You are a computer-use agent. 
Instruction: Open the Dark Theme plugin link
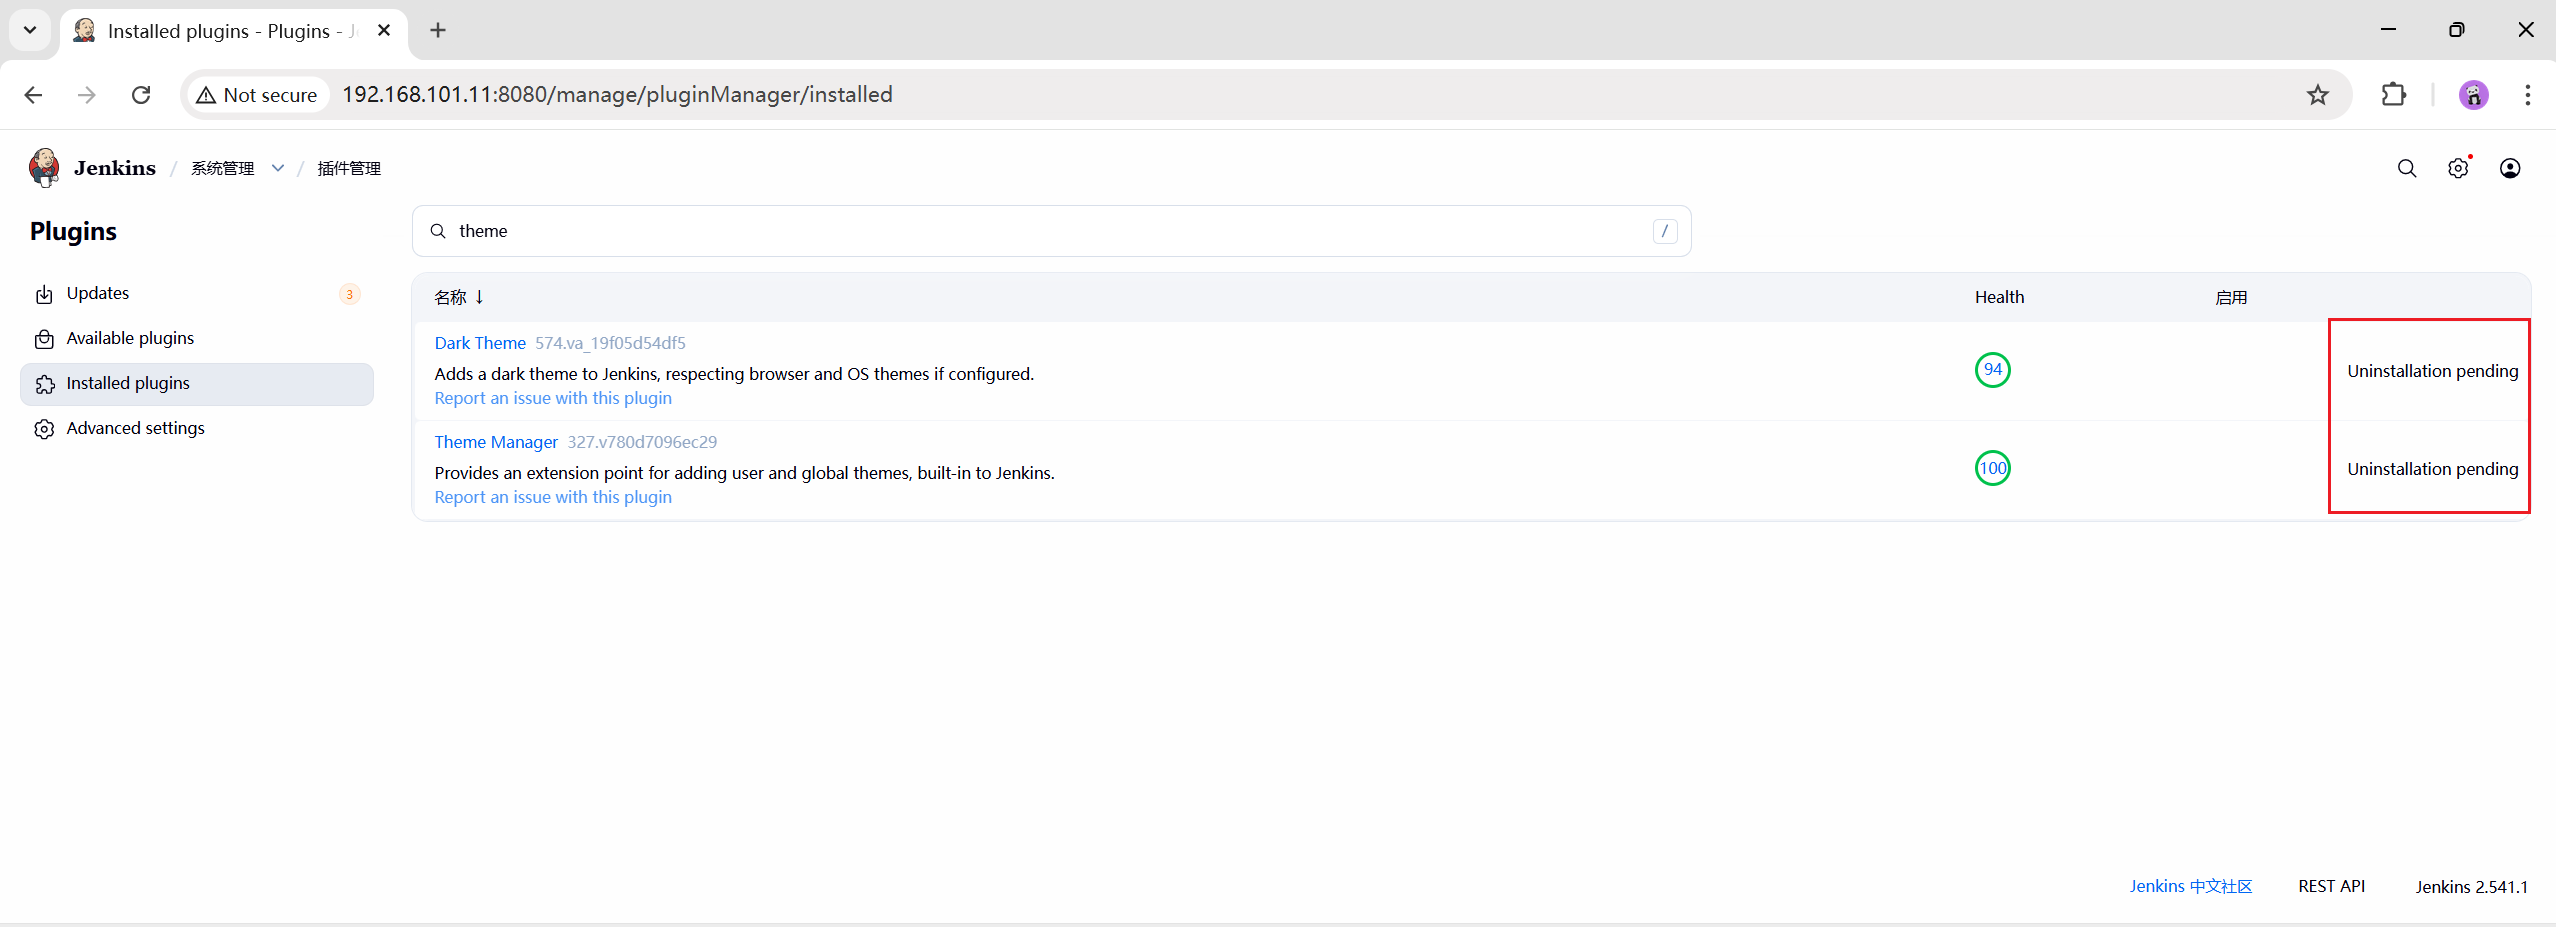pos(480,343)
